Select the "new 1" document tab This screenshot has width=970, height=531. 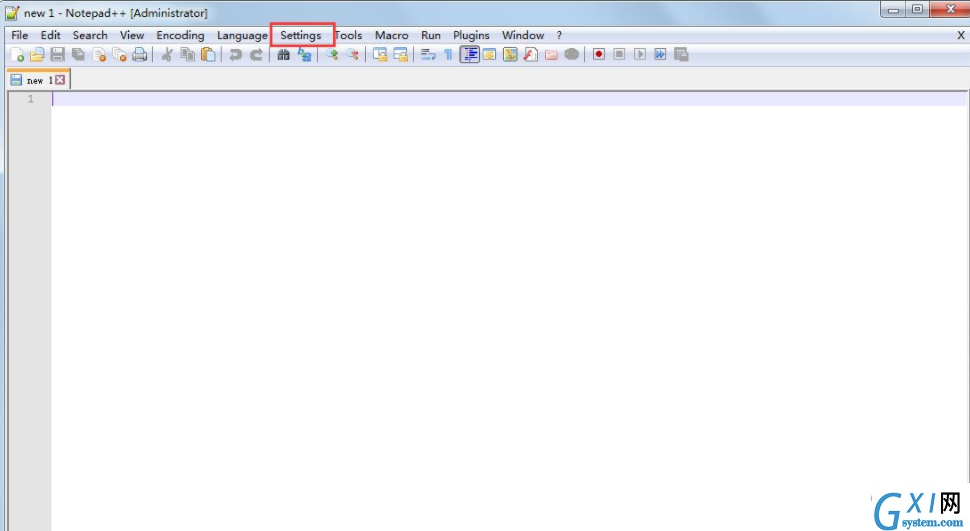click(x=38, y=80)
